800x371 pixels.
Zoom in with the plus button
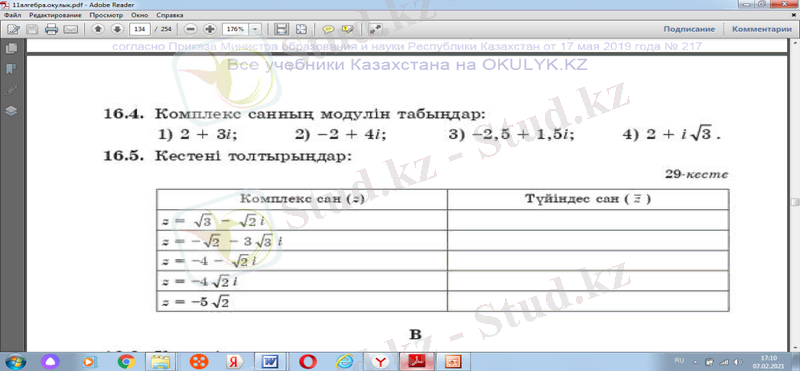click(x=210, y=29)
